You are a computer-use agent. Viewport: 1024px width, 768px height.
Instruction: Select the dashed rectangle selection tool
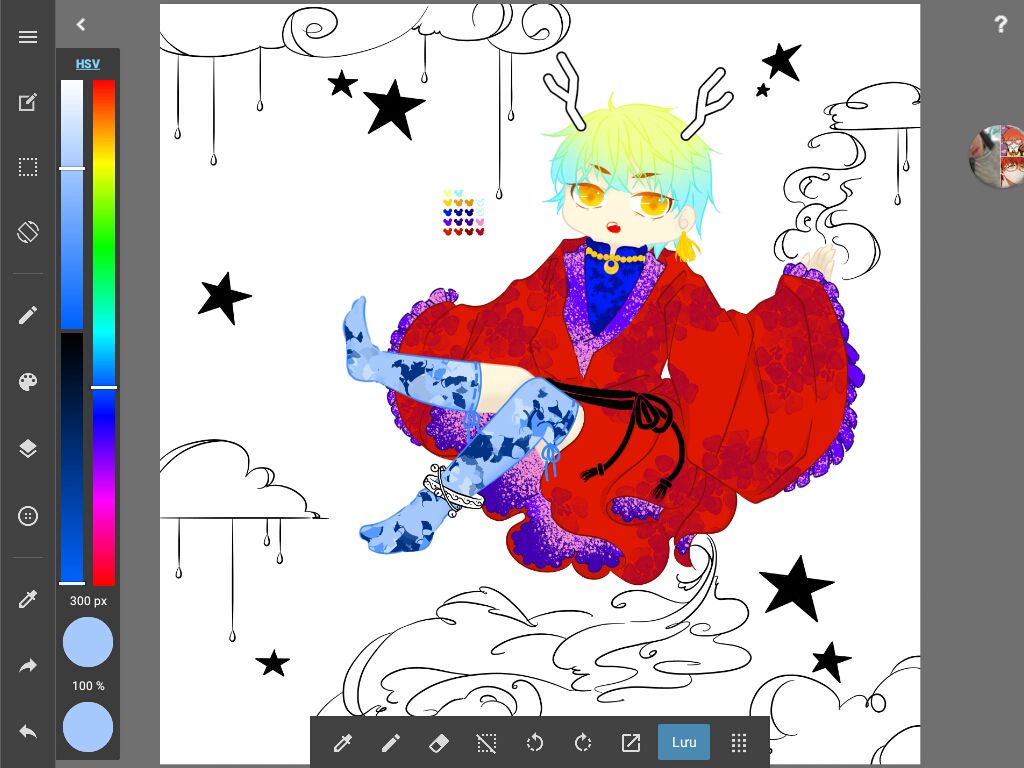(x=28, y=167)
